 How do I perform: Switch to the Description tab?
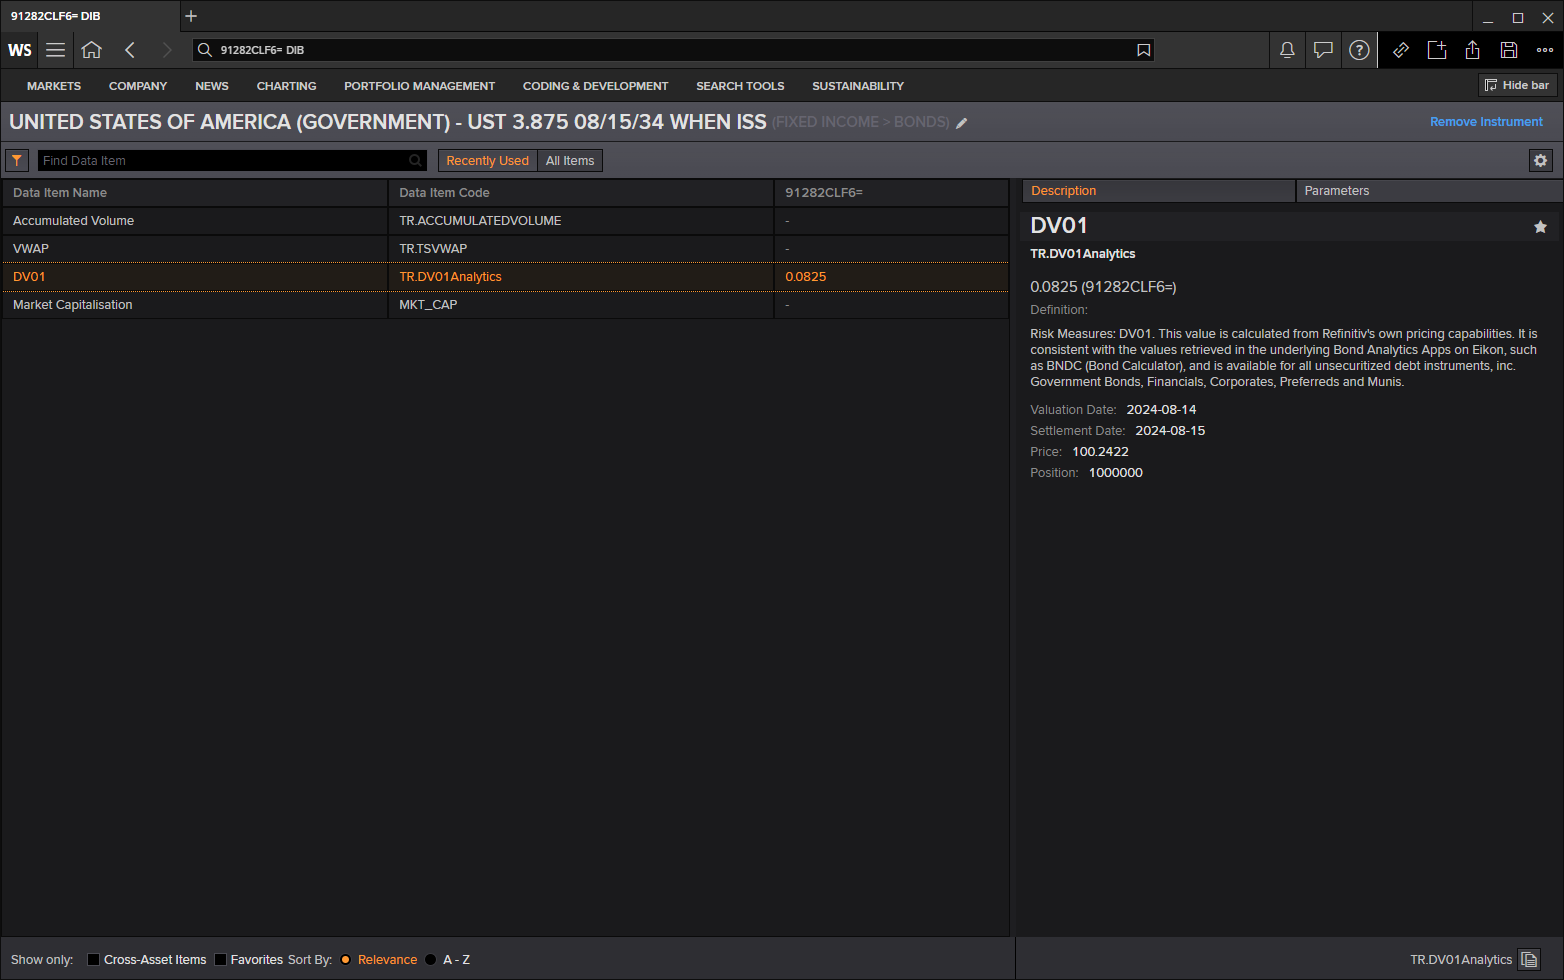click(x=1158, y=191)
